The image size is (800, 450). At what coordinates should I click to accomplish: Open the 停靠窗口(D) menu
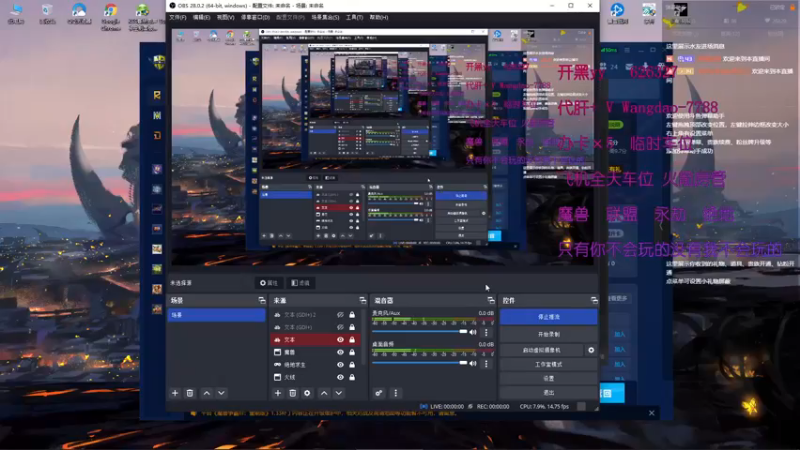pyautogui.click(x=255, y=17)
